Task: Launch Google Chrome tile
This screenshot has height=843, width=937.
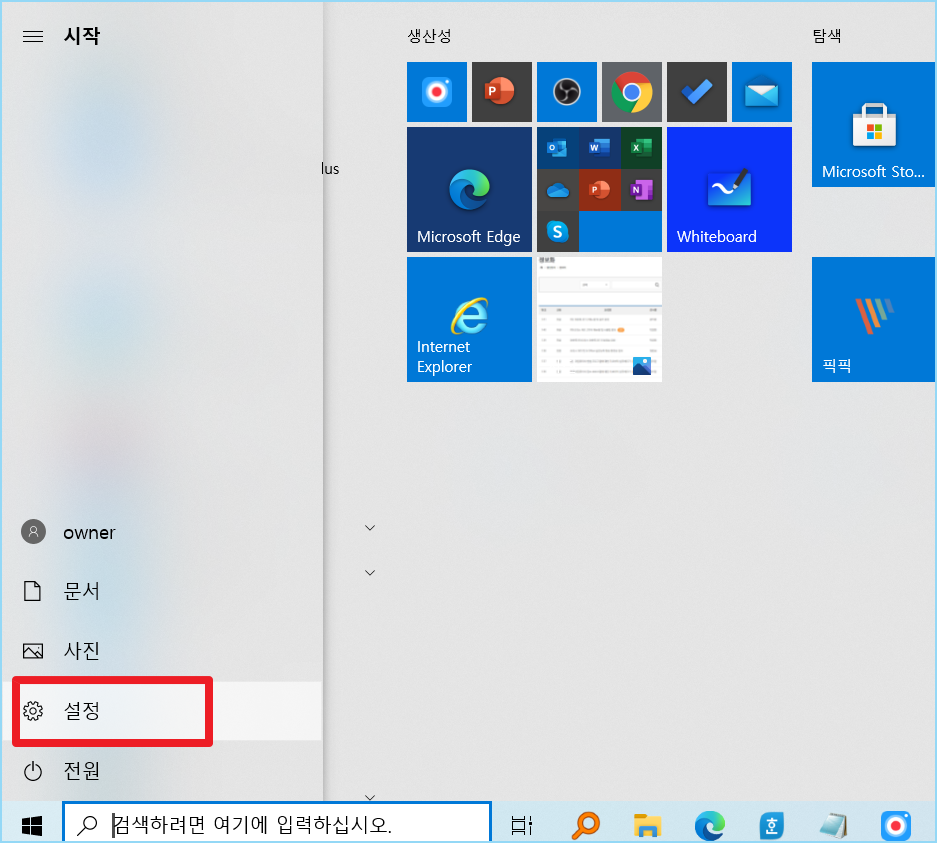Action: point(632,92)
